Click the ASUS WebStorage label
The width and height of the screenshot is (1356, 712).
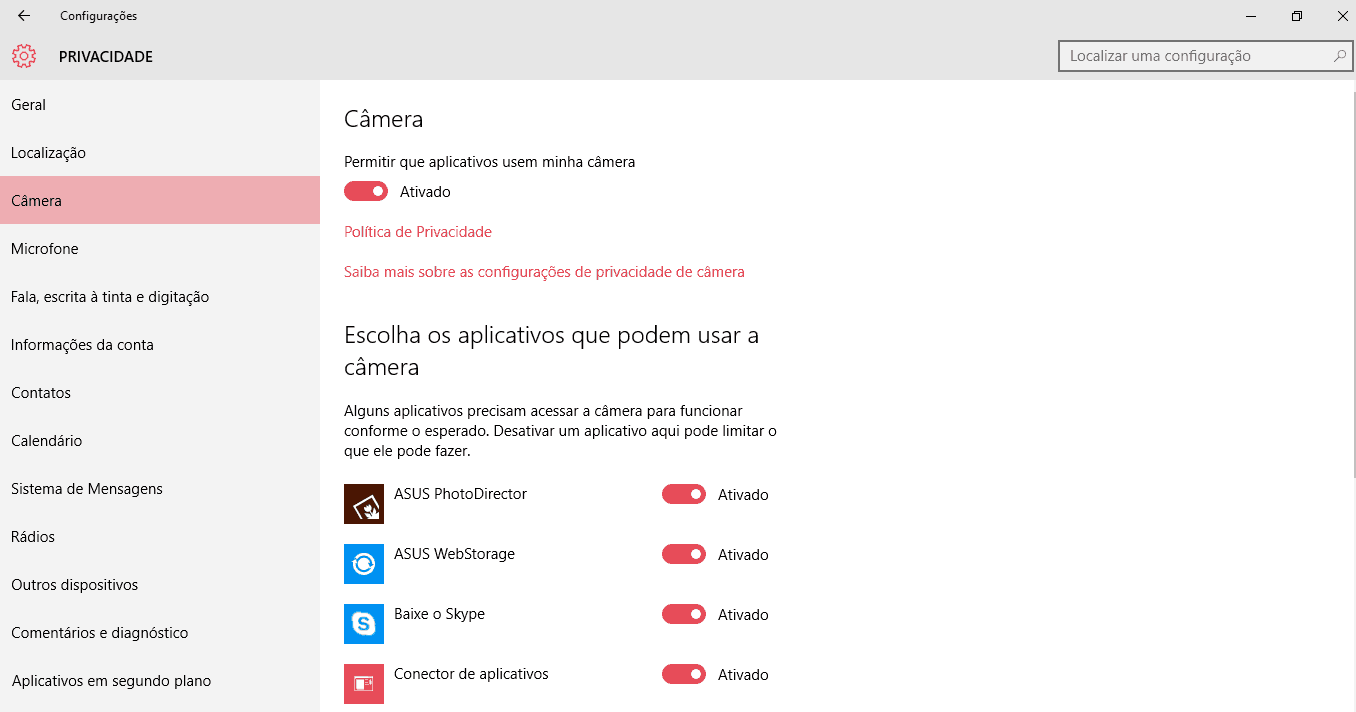(x=454, y=554)
